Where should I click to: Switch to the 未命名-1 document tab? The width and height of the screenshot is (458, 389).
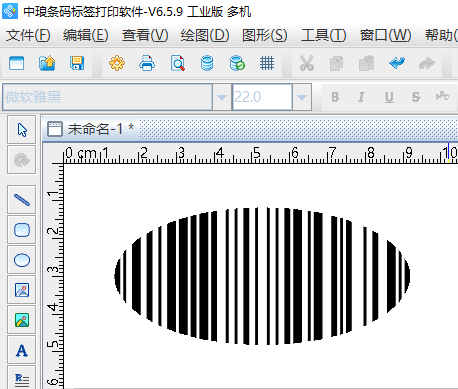click(x=91, y=129)
